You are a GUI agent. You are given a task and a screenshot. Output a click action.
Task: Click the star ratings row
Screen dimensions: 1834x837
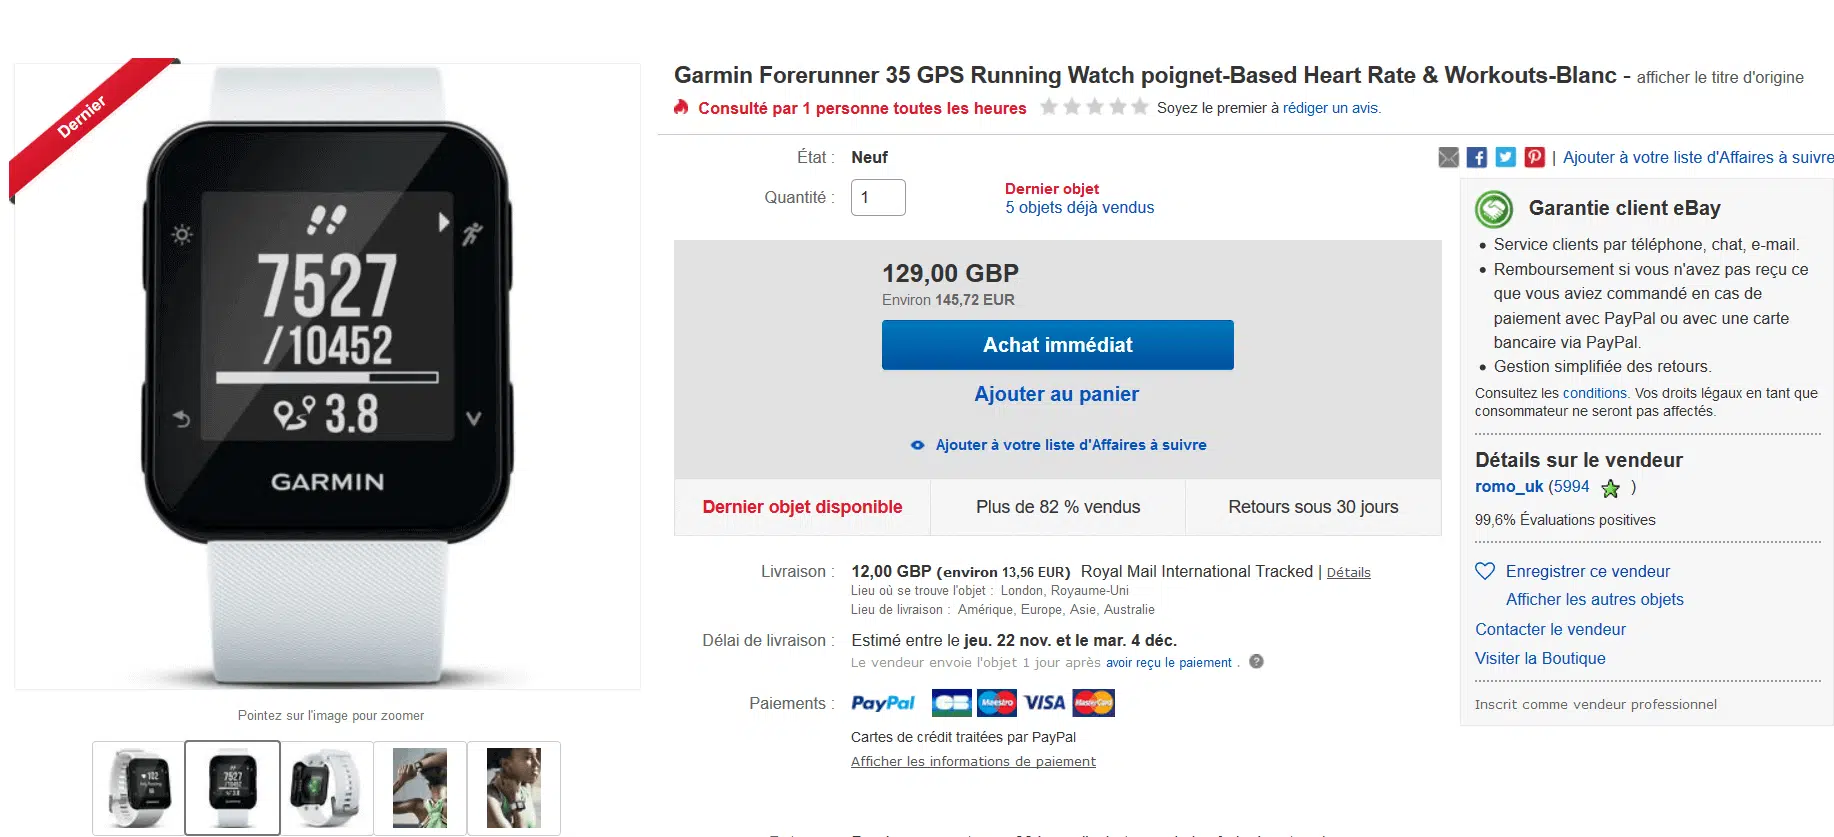[1094, 107]
